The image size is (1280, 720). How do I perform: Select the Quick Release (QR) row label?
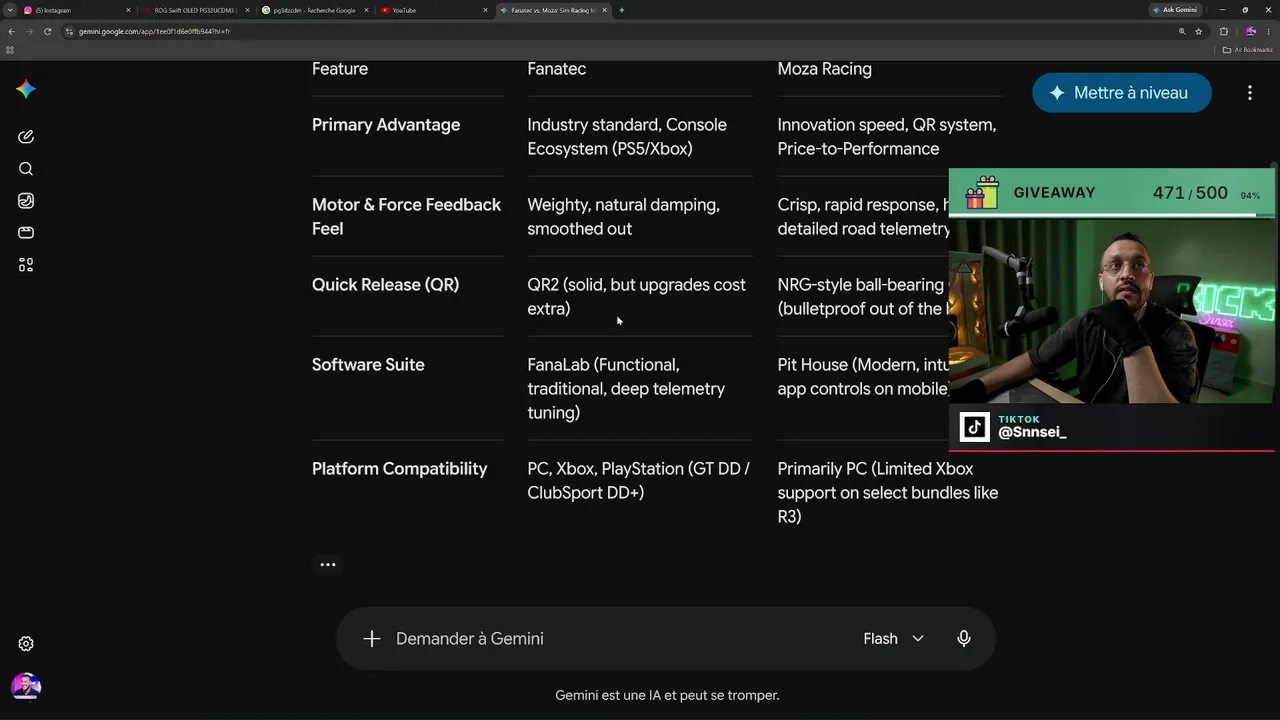(386, 285)
